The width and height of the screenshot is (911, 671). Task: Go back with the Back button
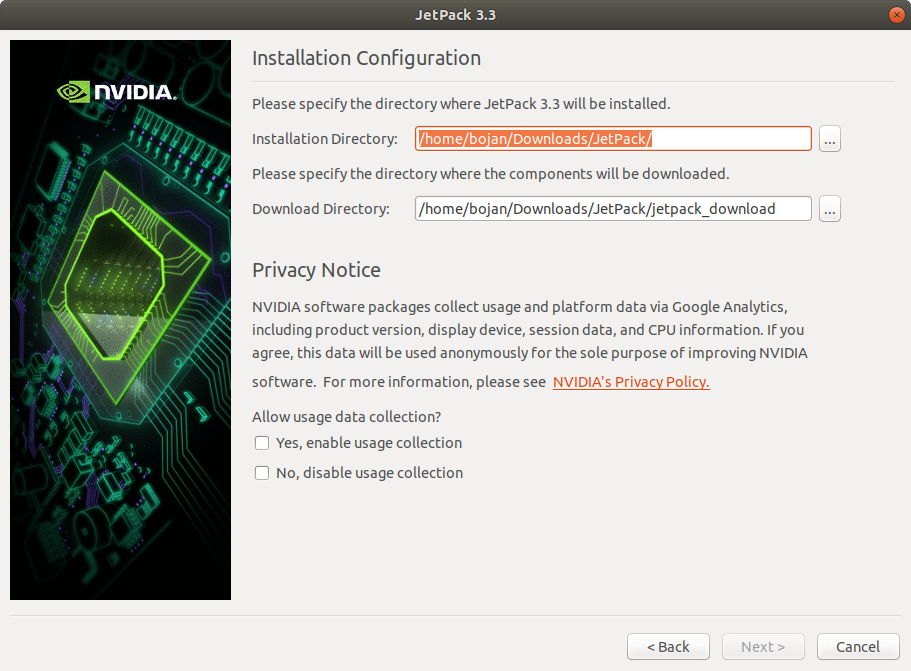668,647
